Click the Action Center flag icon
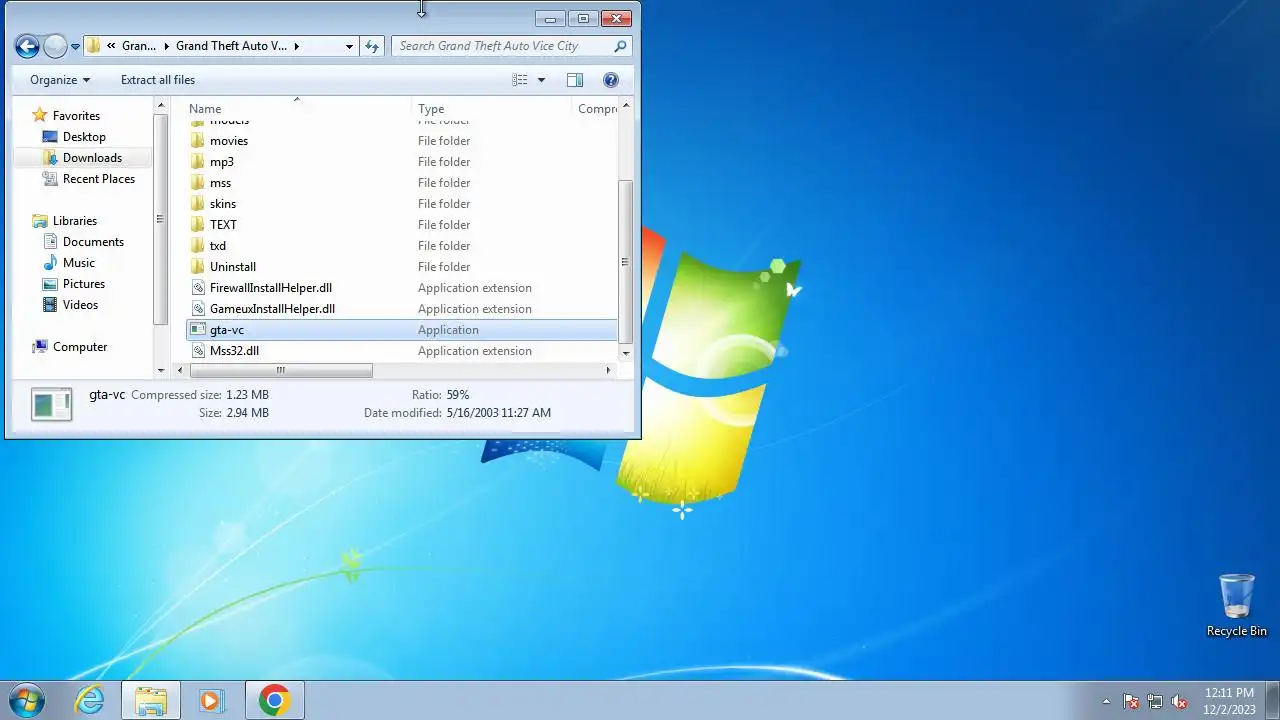Viewport: 1280px width, 720px height. pyautogui.click(x=1131, y=701)
